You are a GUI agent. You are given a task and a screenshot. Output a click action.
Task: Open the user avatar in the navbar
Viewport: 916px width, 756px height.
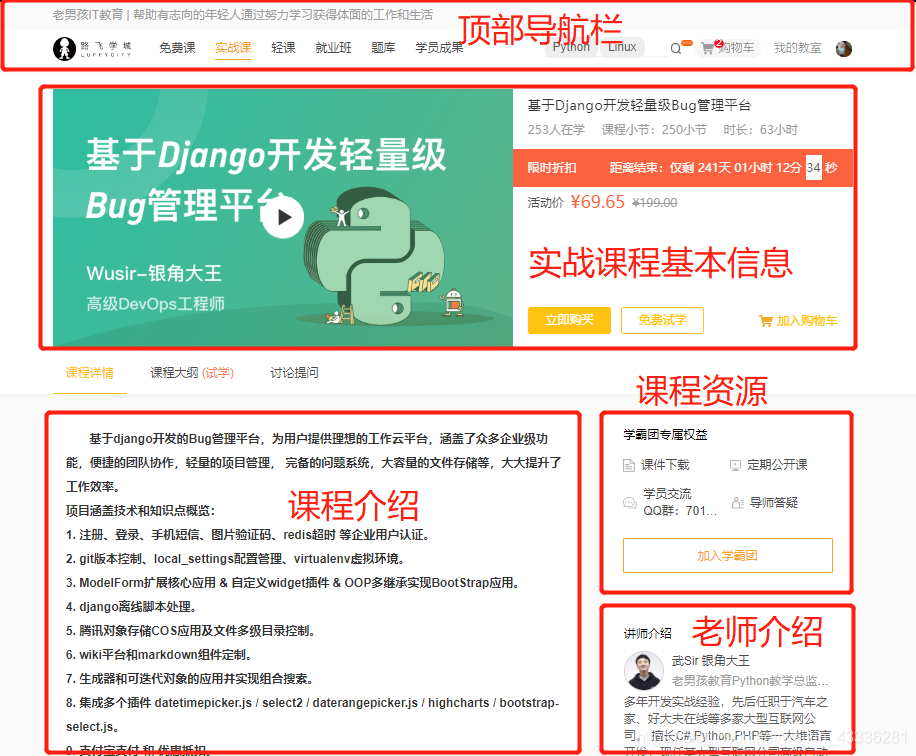click(844, 48)
